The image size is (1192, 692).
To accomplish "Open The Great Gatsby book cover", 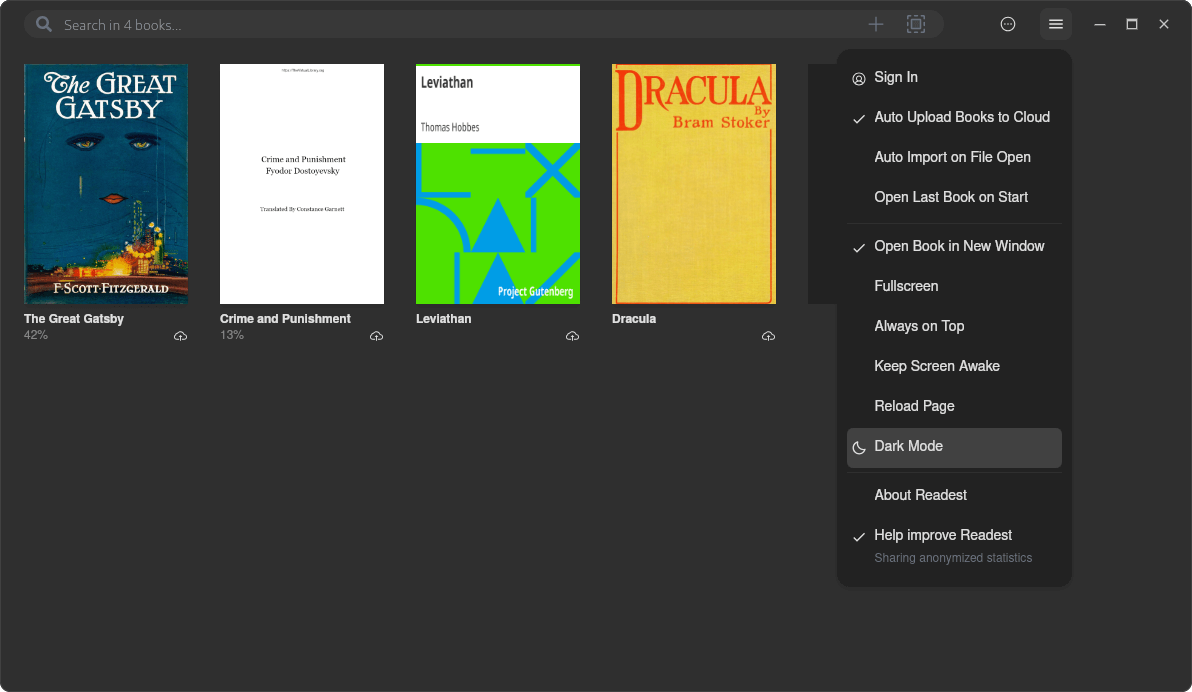I will (x=106, y=184).
